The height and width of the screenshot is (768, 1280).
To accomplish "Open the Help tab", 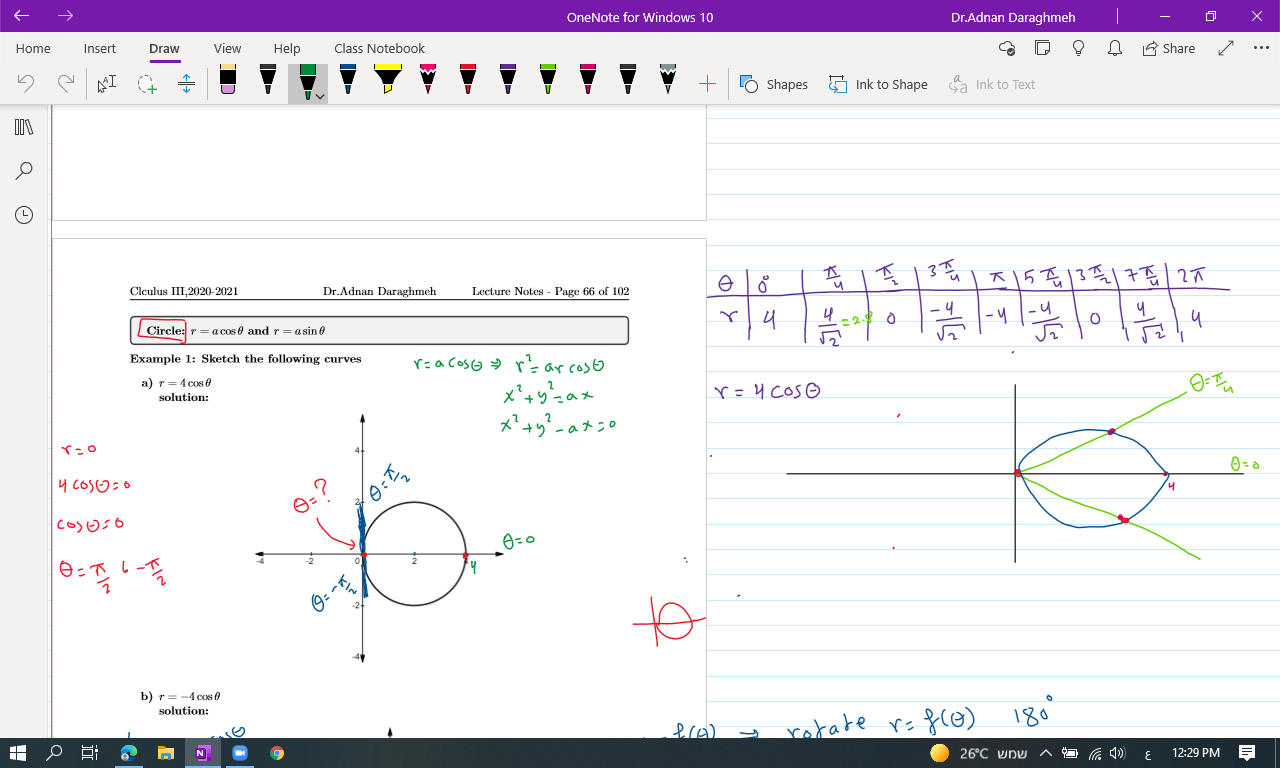I will click(287, 48).
